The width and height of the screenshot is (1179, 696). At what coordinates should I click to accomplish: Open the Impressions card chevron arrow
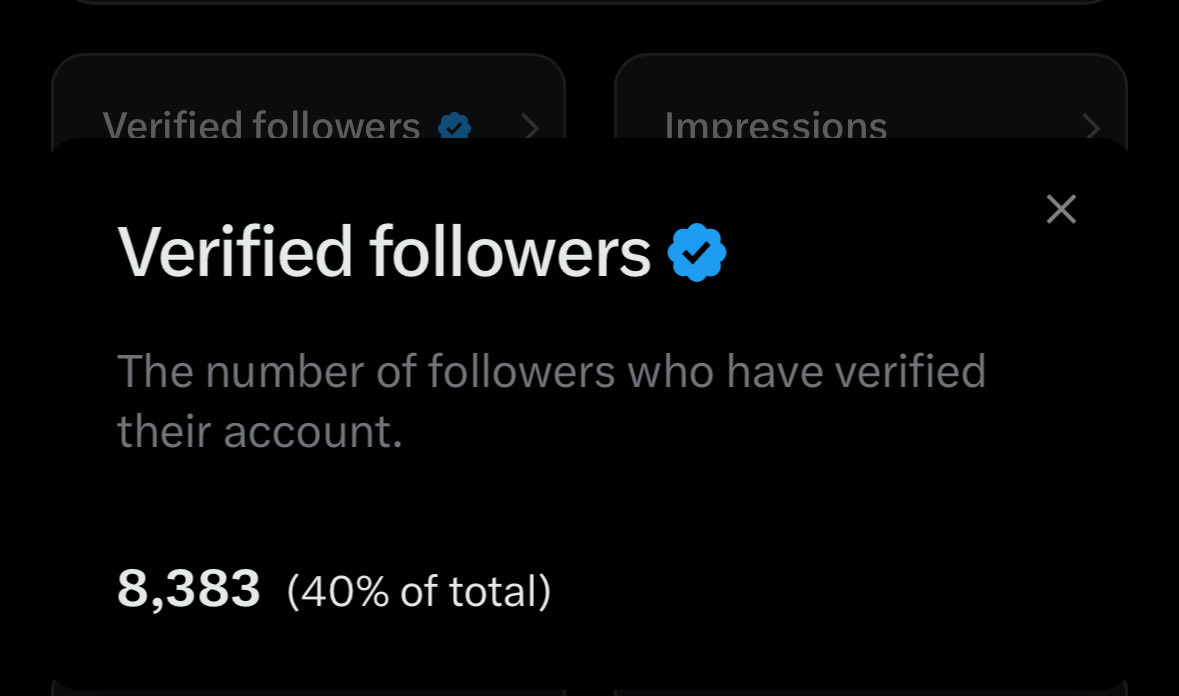[x=1092, y=126]
